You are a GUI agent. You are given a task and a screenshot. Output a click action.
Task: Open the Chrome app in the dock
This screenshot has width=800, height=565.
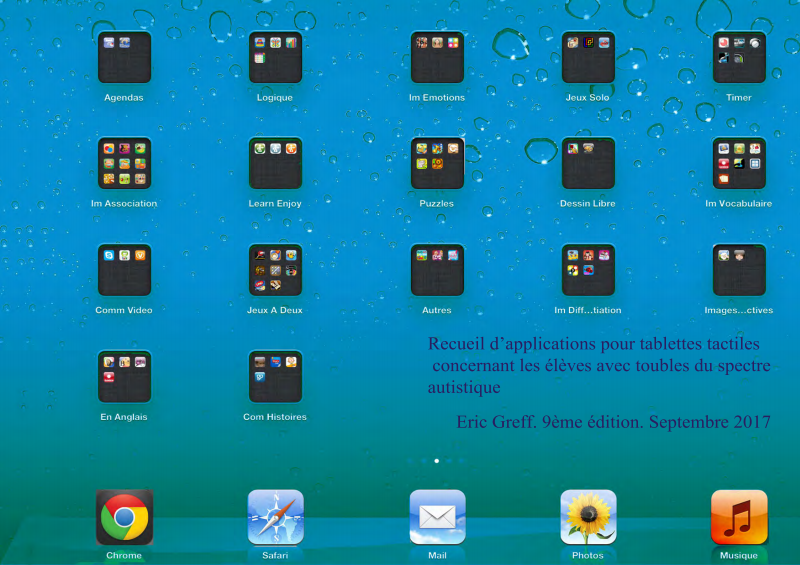[x=124, y=517]
